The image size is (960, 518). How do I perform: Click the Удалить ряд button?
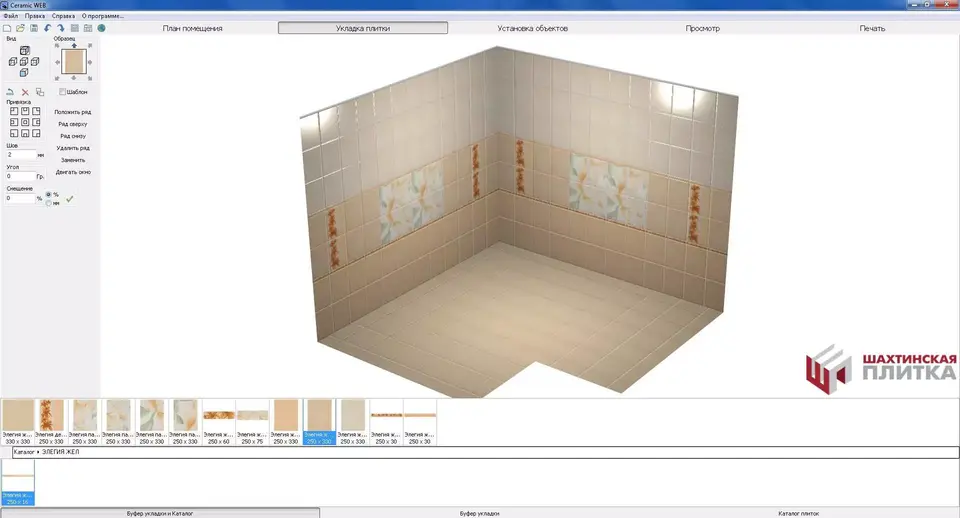coord(72,148)
